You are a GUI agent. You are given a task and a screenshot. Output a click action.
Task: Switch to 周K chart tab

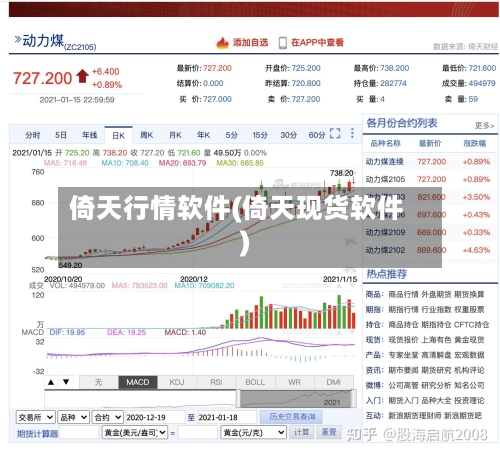coord(146,135)
